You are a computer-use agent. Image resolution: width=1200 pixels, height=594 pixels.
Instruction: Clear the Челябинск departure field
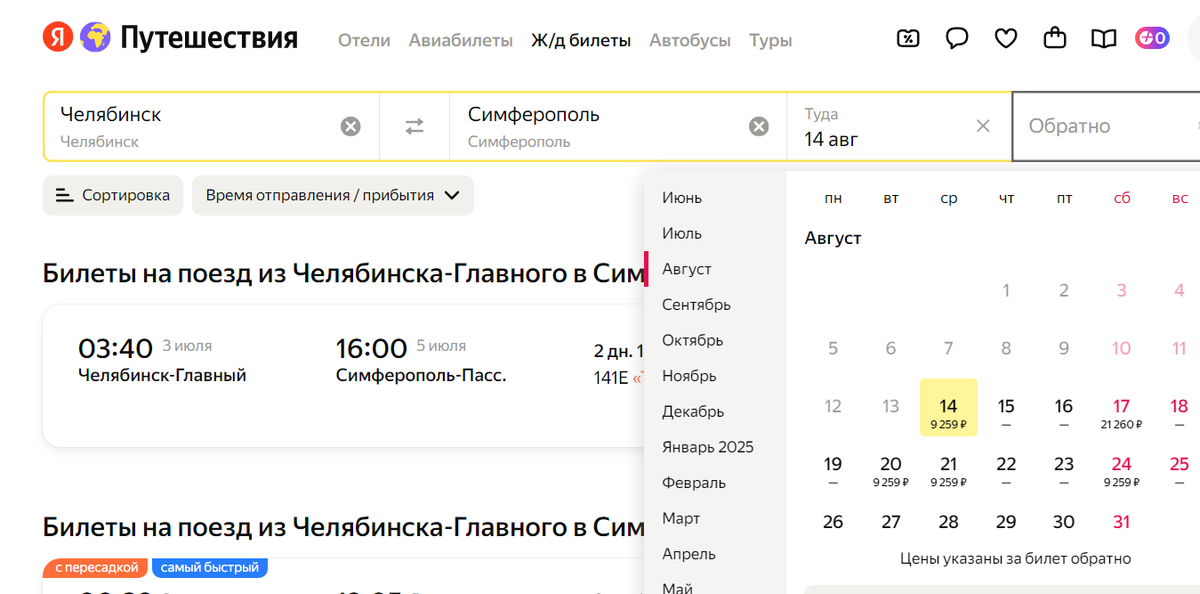point(350,126)
